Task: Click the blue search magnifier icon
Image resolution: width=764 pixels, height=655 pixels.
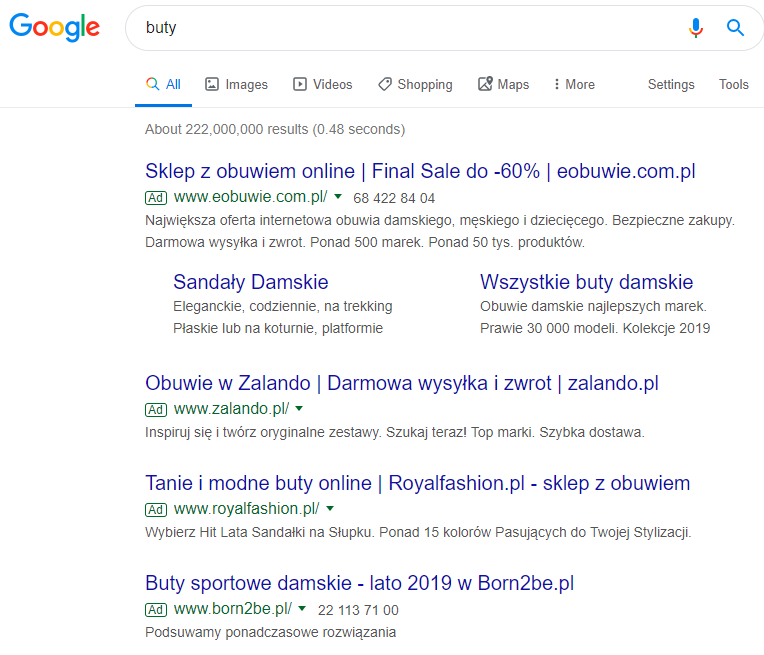Action: click(x=735, y=28)
